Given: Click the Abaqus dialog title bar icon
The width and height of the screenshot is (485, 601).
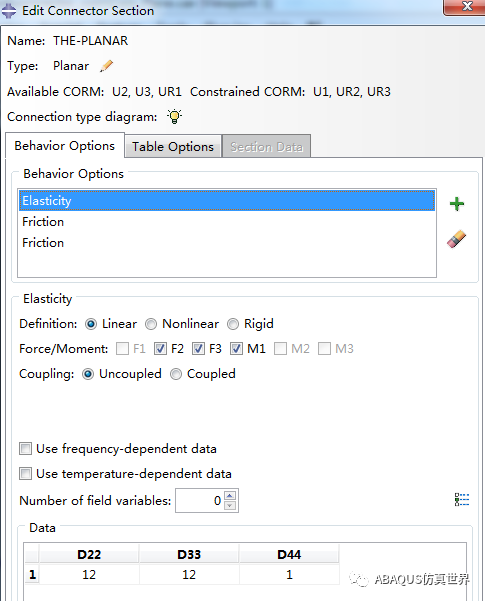Looking at the screenshot, I should 8,11.
